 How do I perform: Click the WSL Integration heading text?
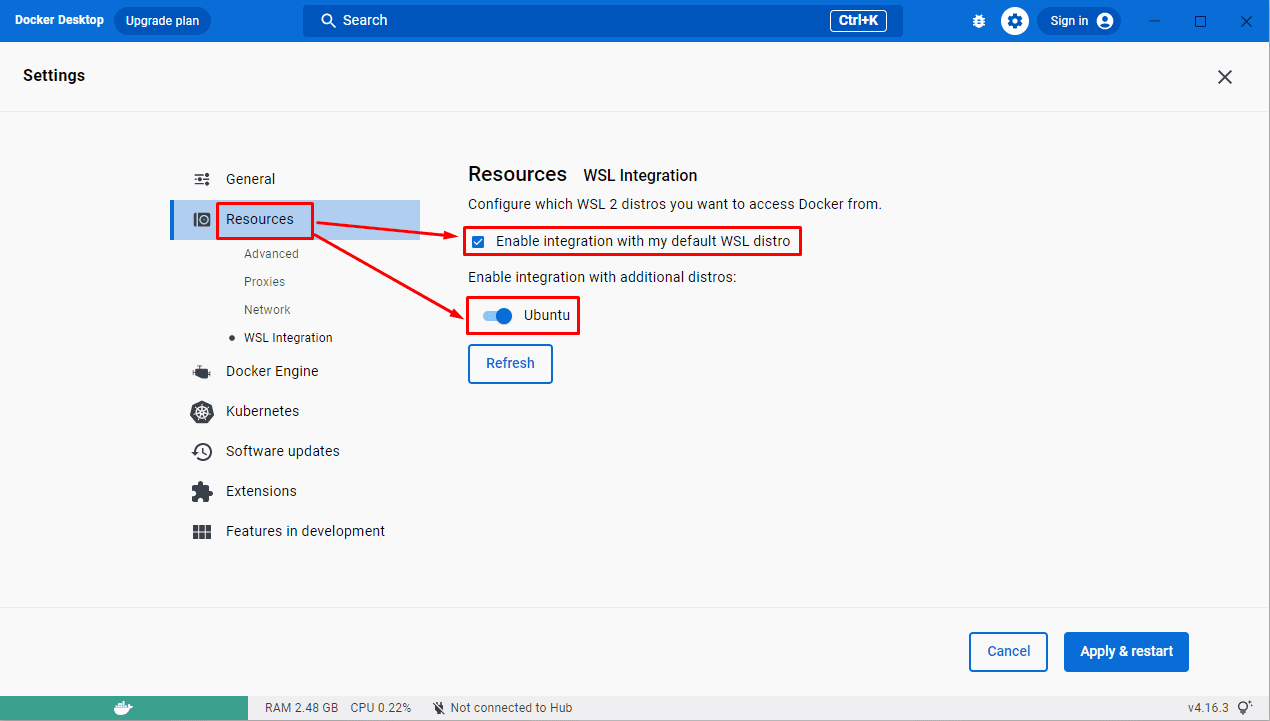[640, 175]
